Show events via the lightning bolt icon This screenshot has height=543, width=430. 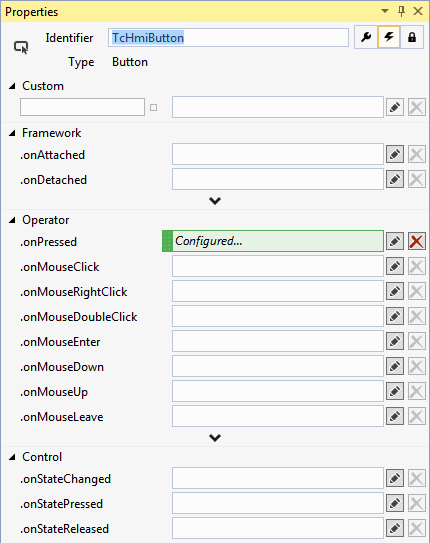(389, 37)
